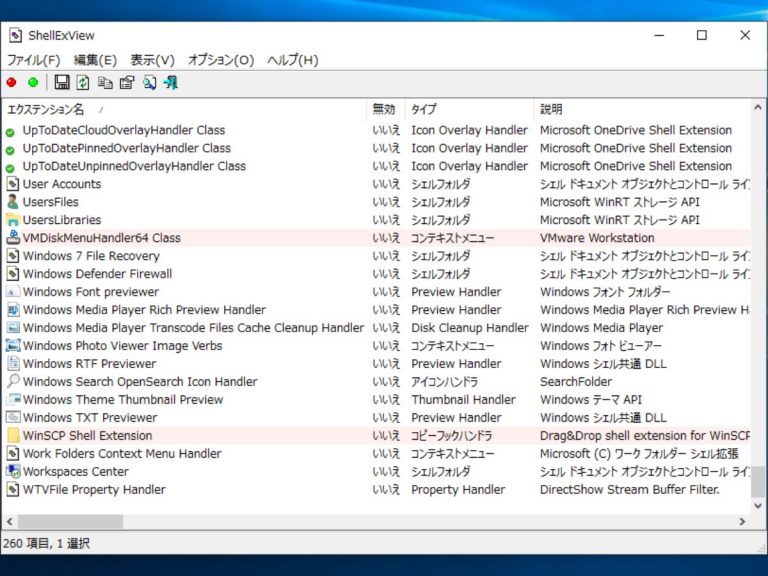Open the properties toolbar icon

click(x=127, y=82)
